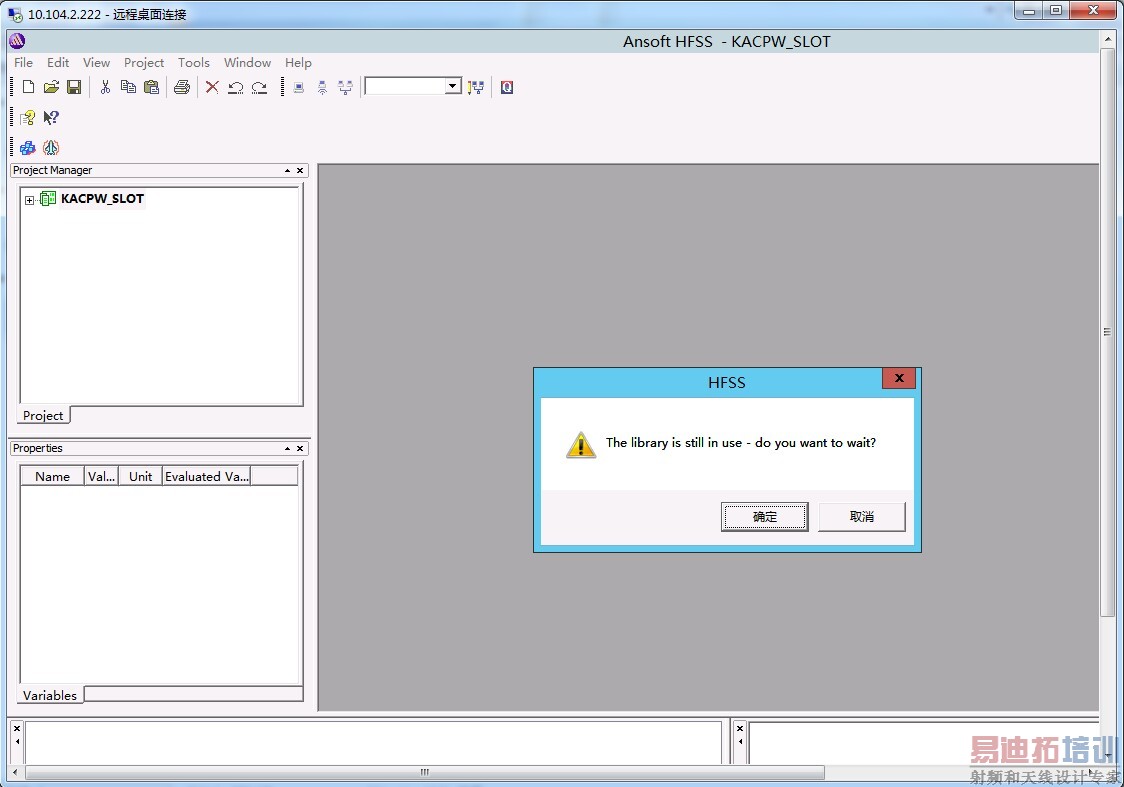The width and height of the screenshot is (1124, 787).
Task: Click the horizontal scrollbar at the bottom
Action: coord(424,773)
